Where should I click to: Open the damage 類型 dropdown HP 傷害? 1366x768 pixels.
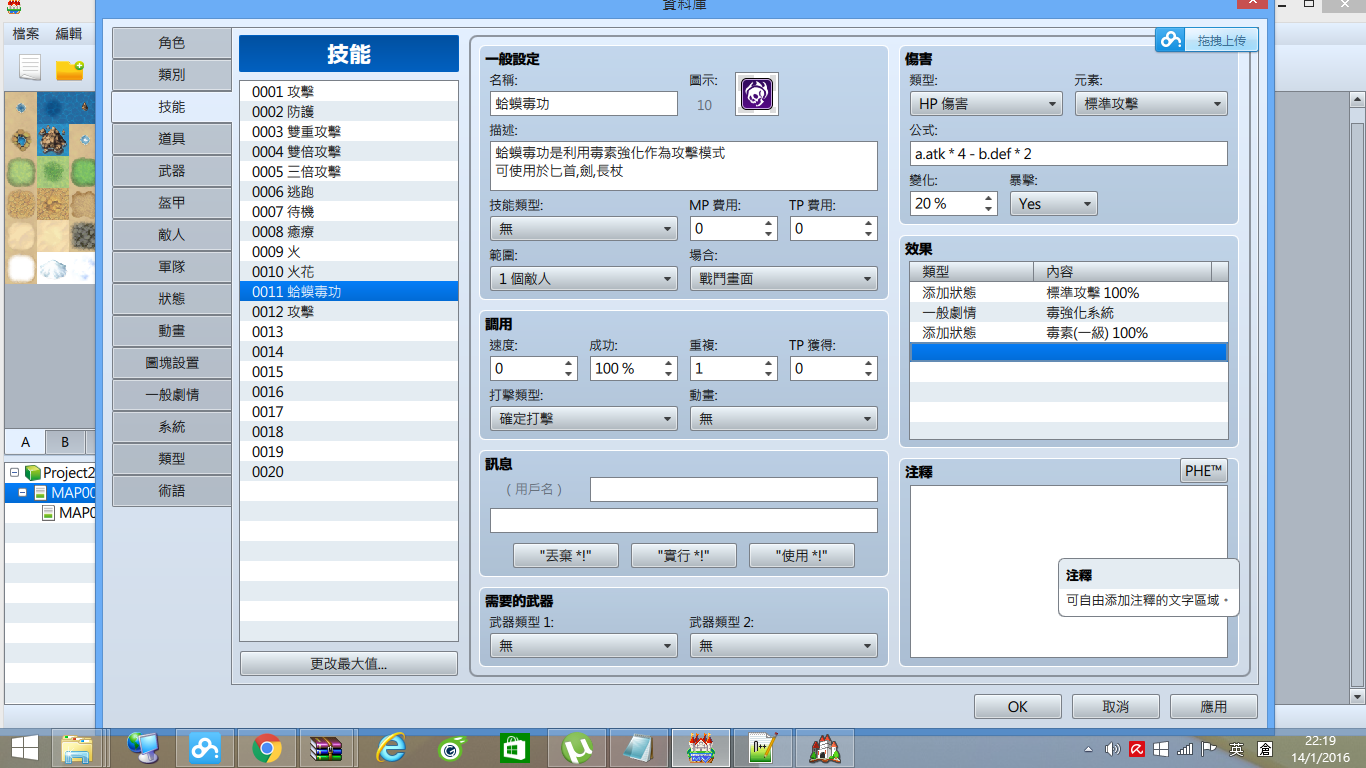(x=986, y=103)
